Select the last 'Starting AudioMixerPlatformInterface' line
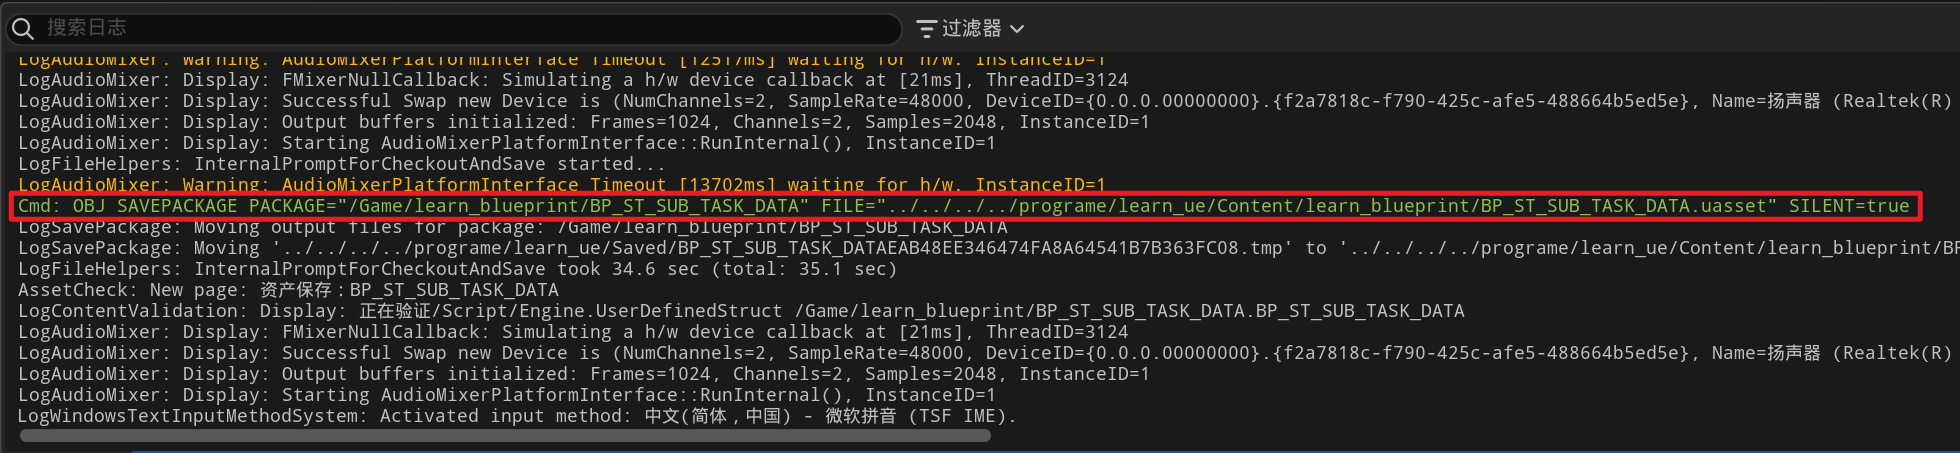This screenshot has height=453, width=1960. [x=506, y=395]
